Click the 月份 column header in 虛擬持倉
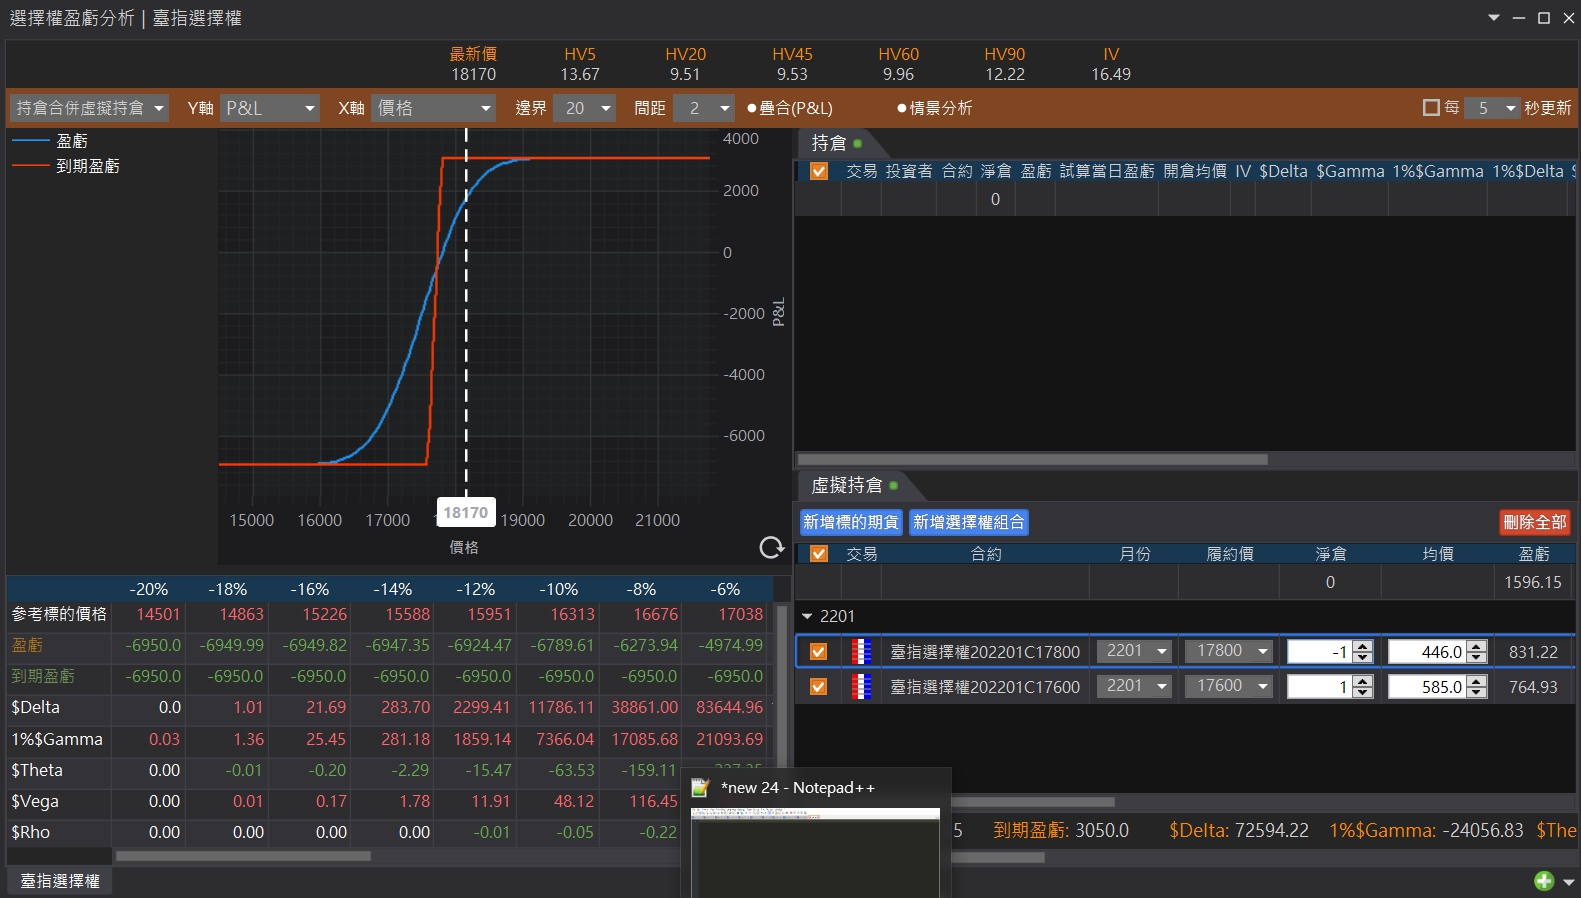Screen dimensions: 1581x898 point(1135,554)
